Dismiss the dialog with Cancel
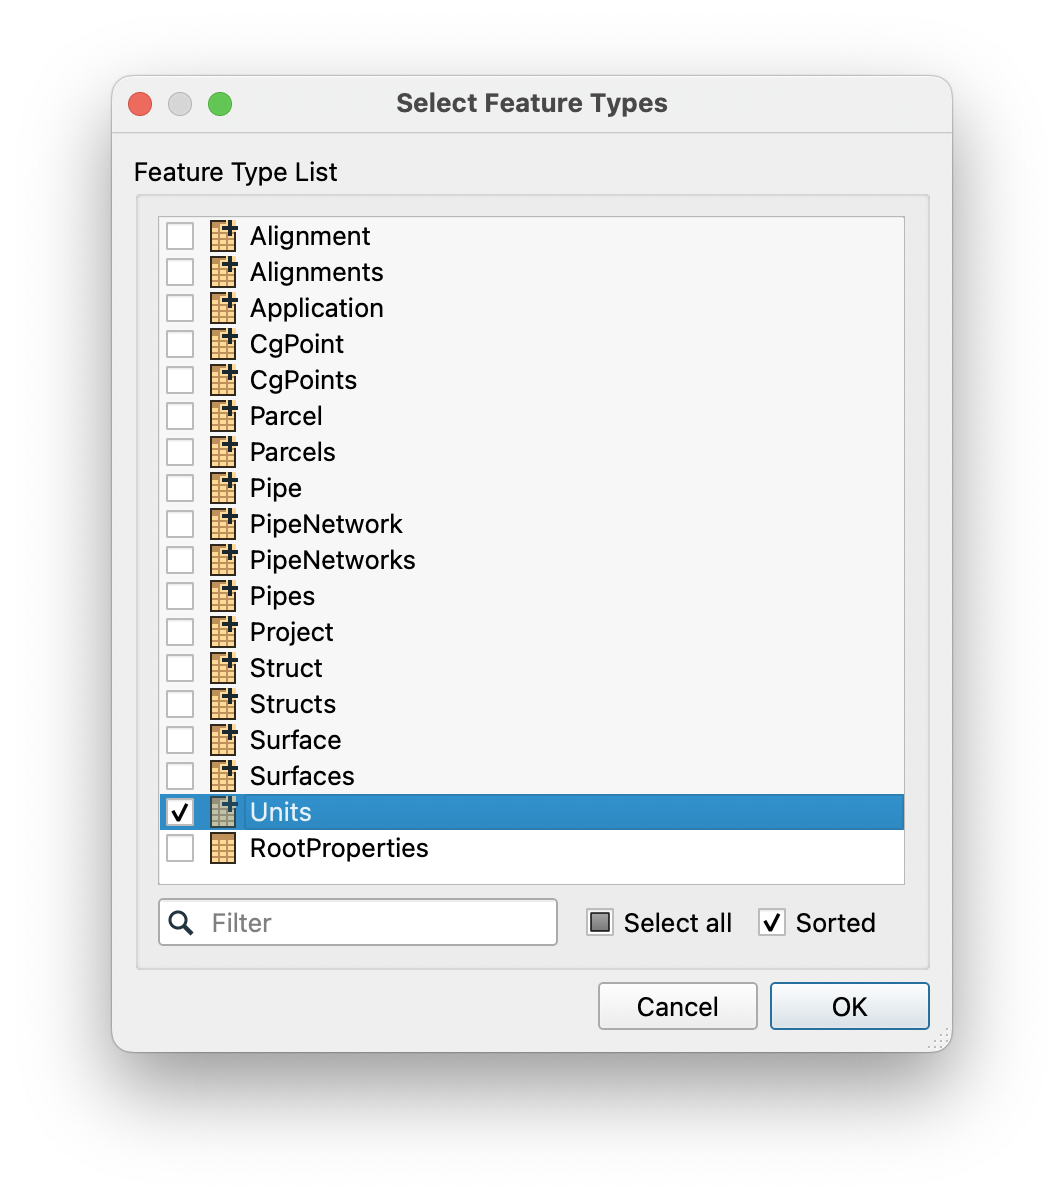This screenshot has width=1064, height=1200. coord(678,1006)
